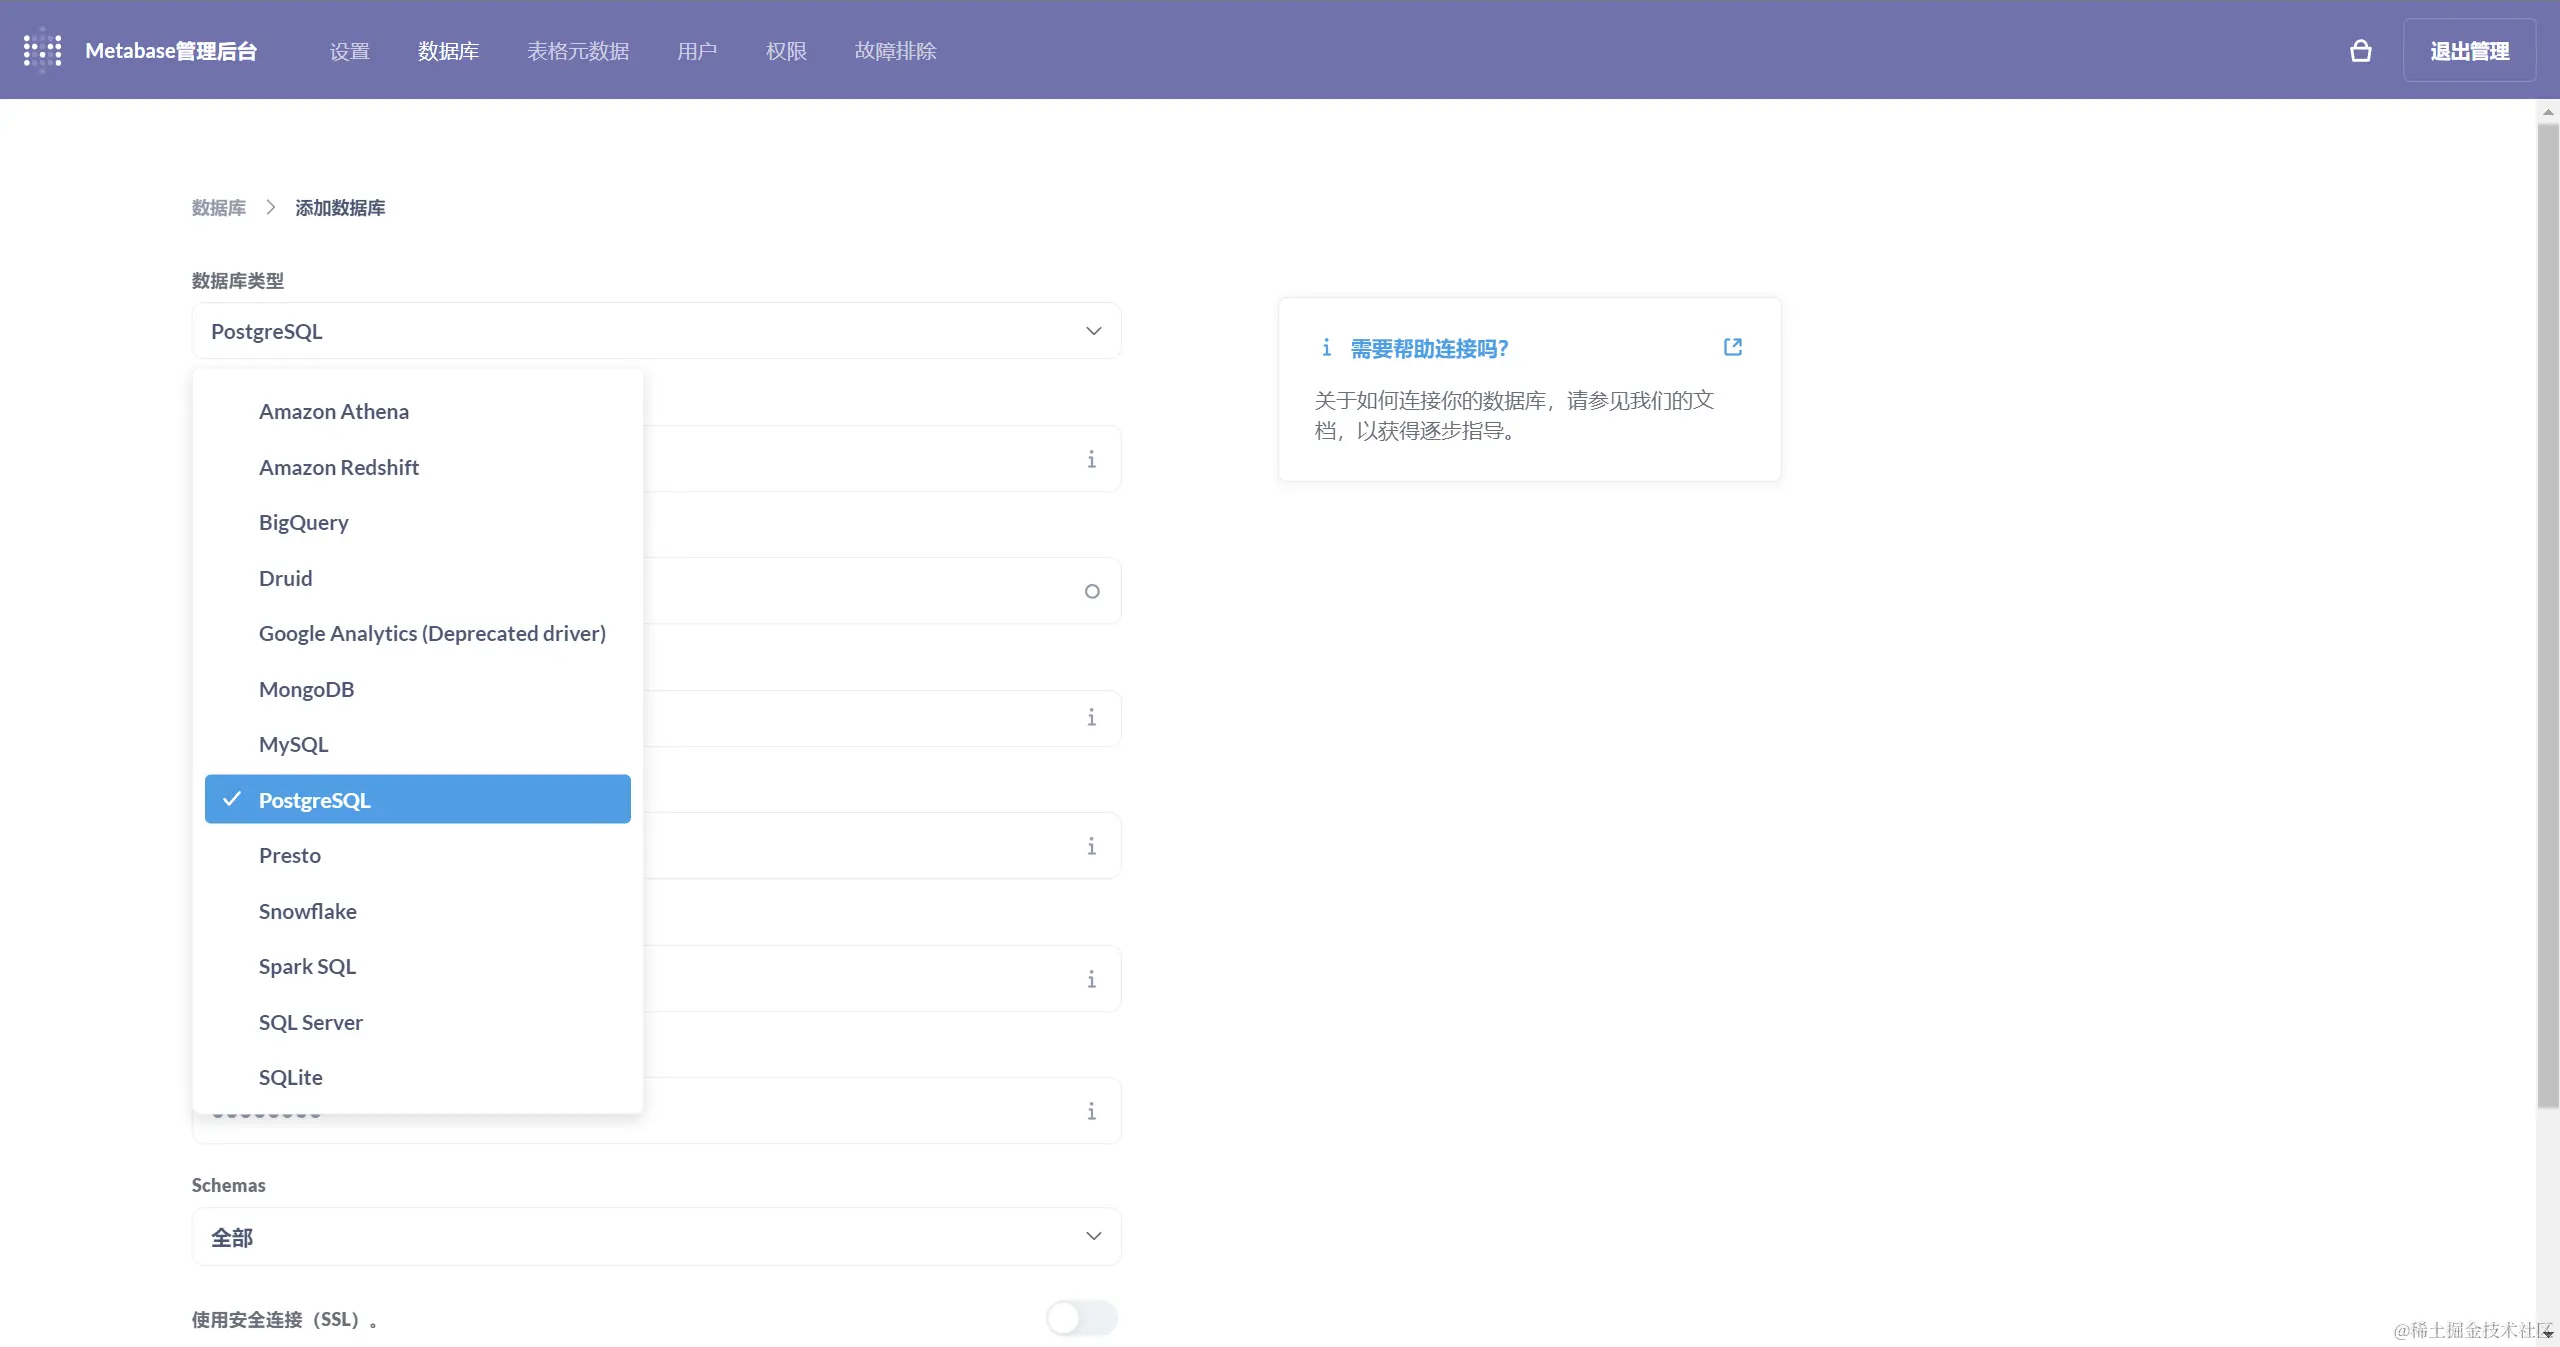Image resolution: width=2560 pixels, height=1347 pixels.
Task: Select Snowflake database type
Action: point(307,912)
